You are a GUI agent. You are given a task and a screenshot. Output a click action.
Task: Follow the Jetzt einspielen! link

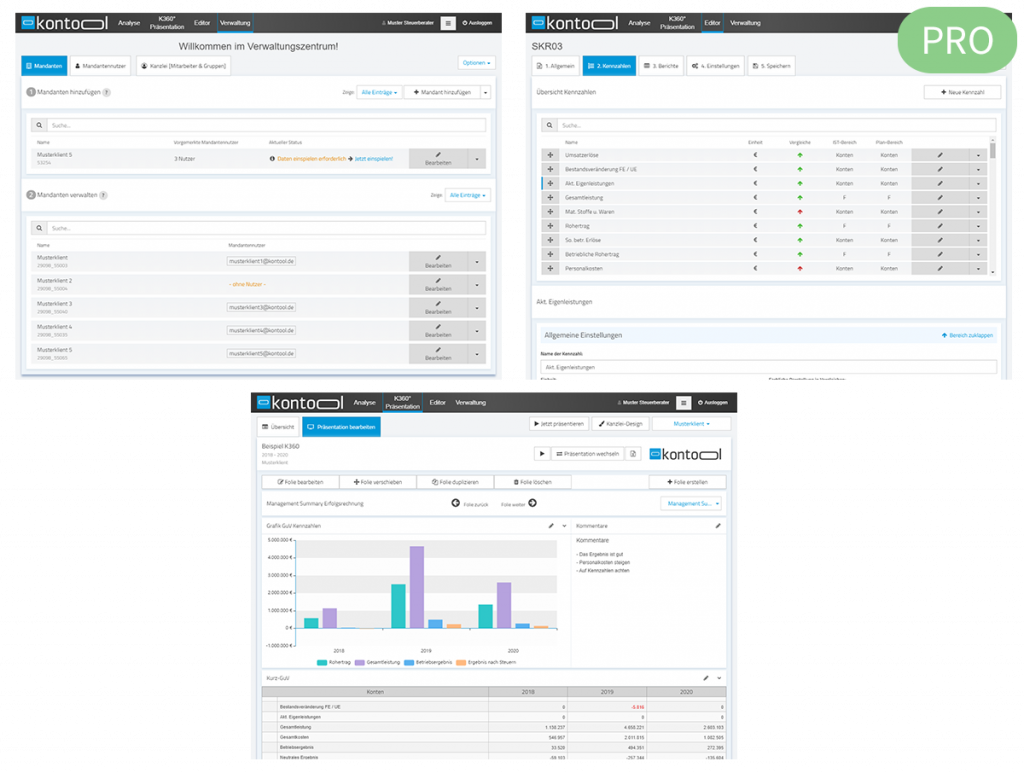tap(374, 158)
